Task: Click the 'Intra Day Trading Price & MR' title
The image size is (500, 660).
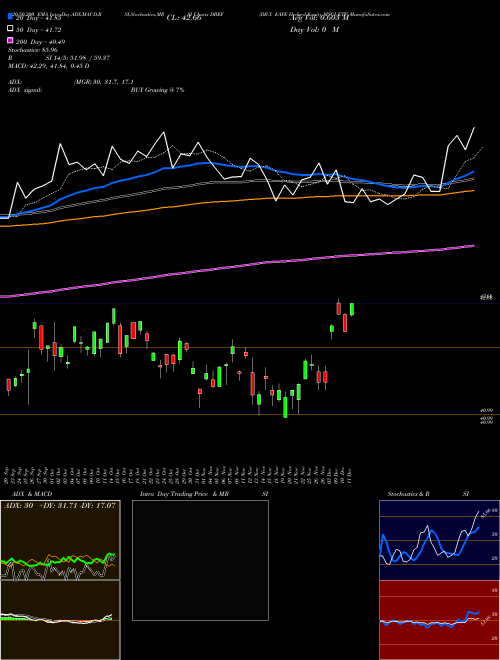Action: tap(184, 494)
